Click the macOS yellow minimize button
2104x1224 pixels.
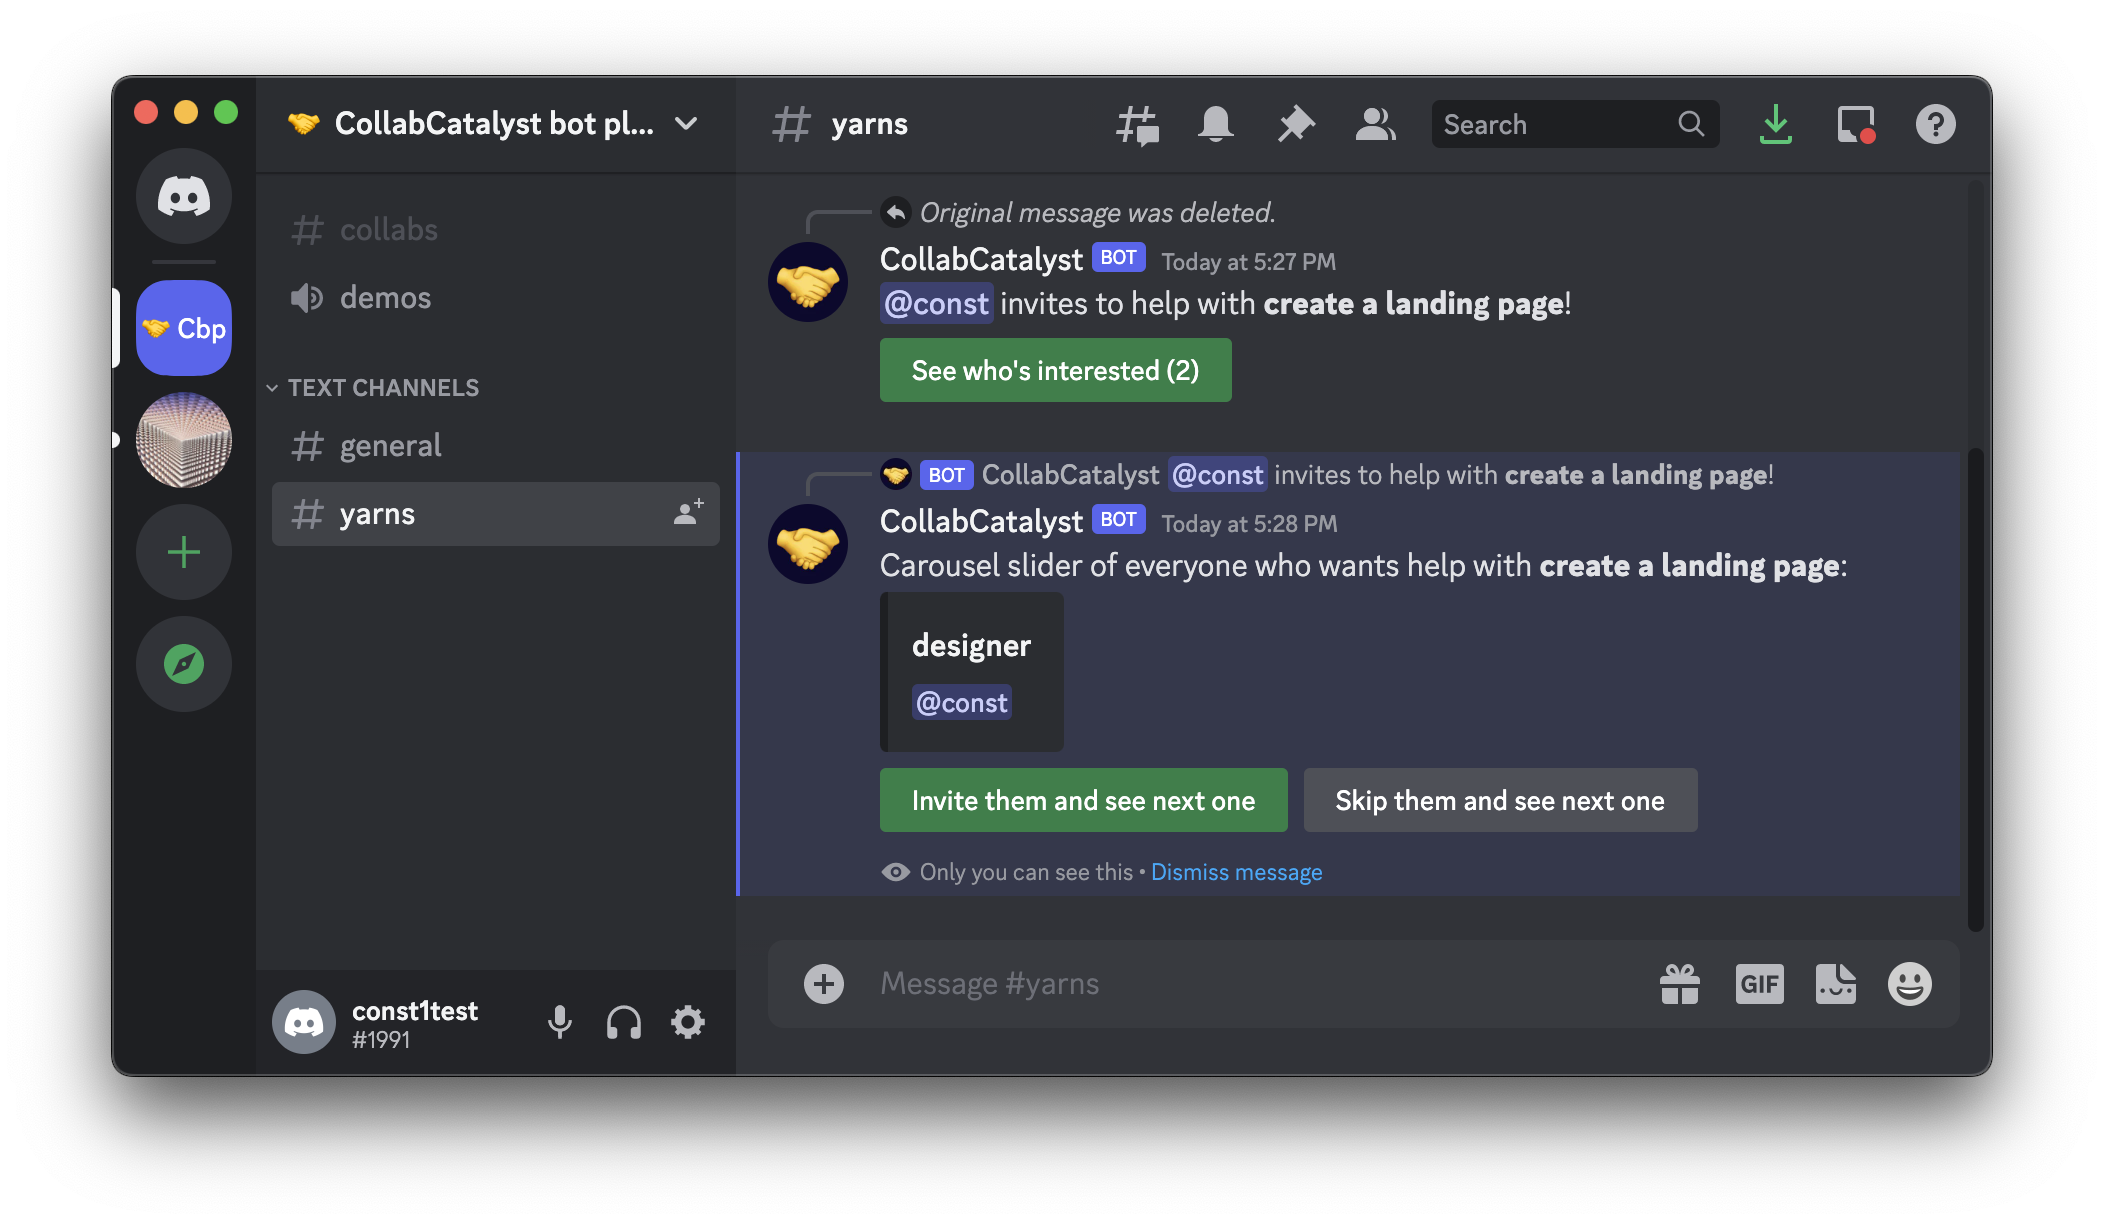click(x=186, y=112)
